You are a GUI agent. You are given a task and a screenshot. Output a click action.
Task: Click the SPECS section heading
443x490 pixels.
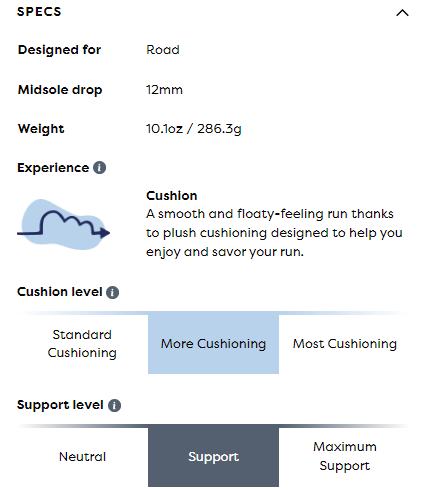click(39, 12)
